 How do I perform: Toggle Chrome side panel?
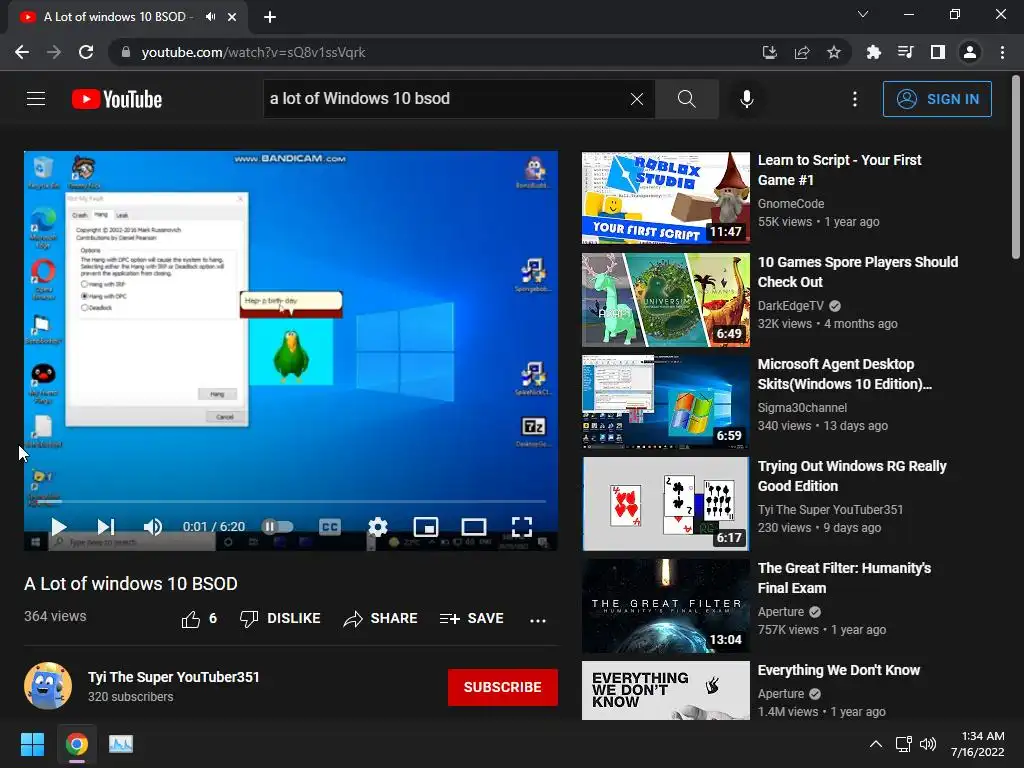click(x=938, y=52)
